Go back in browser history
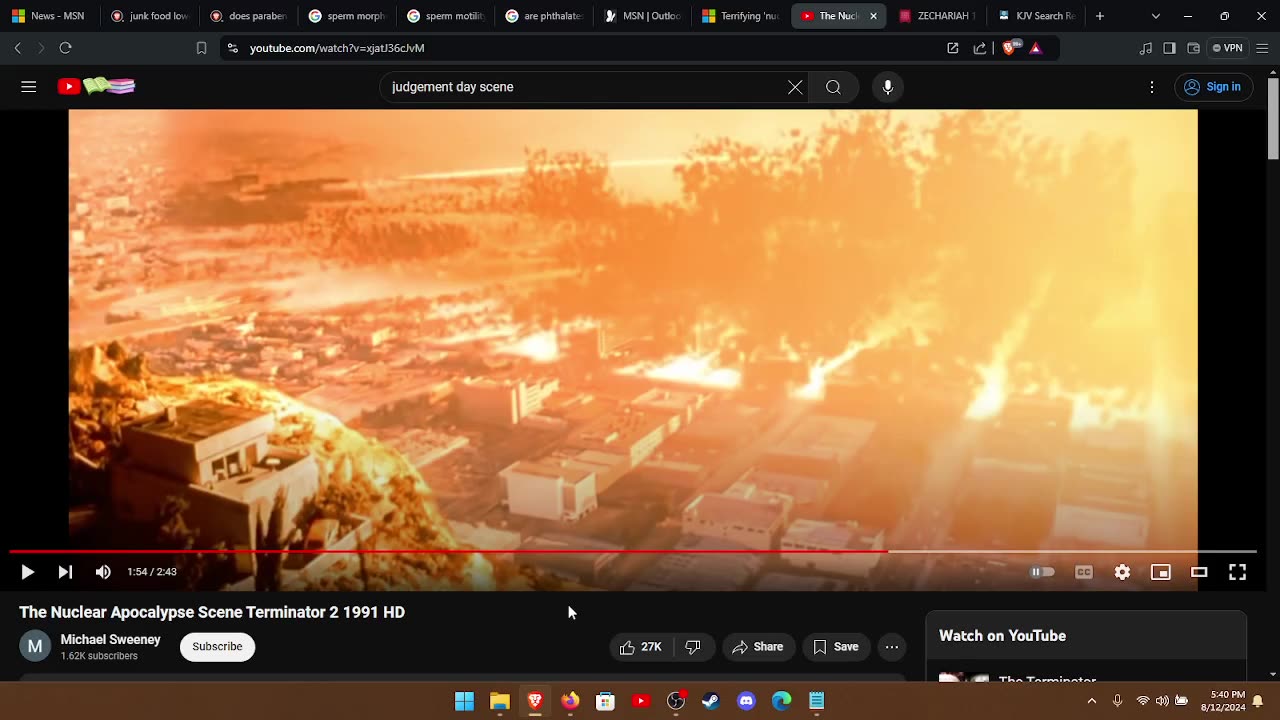Image resolution: width=1280 pixels, height=720 pixels. tap(17, 48)
